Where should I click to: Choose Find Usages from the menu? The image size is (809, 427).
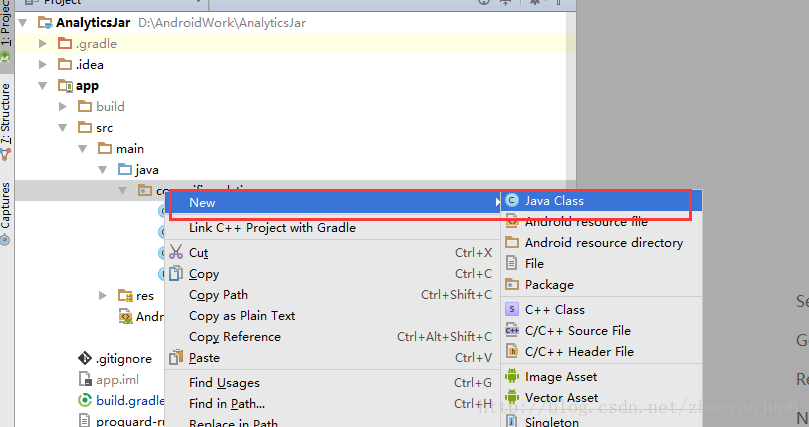coord(333,383)
